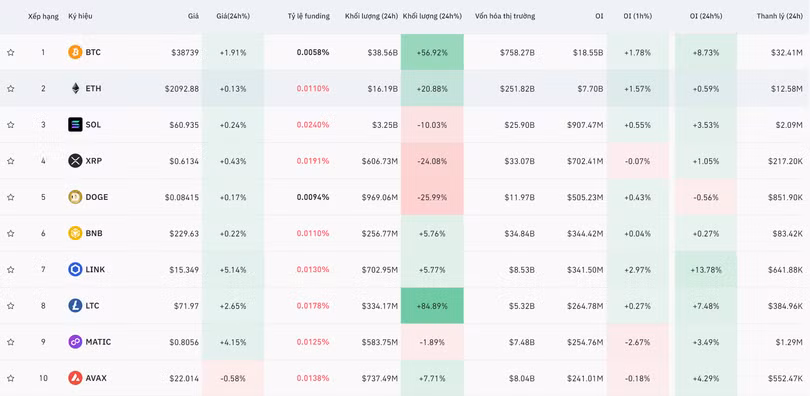Open the DOGE symbol link

coord(97,197)
